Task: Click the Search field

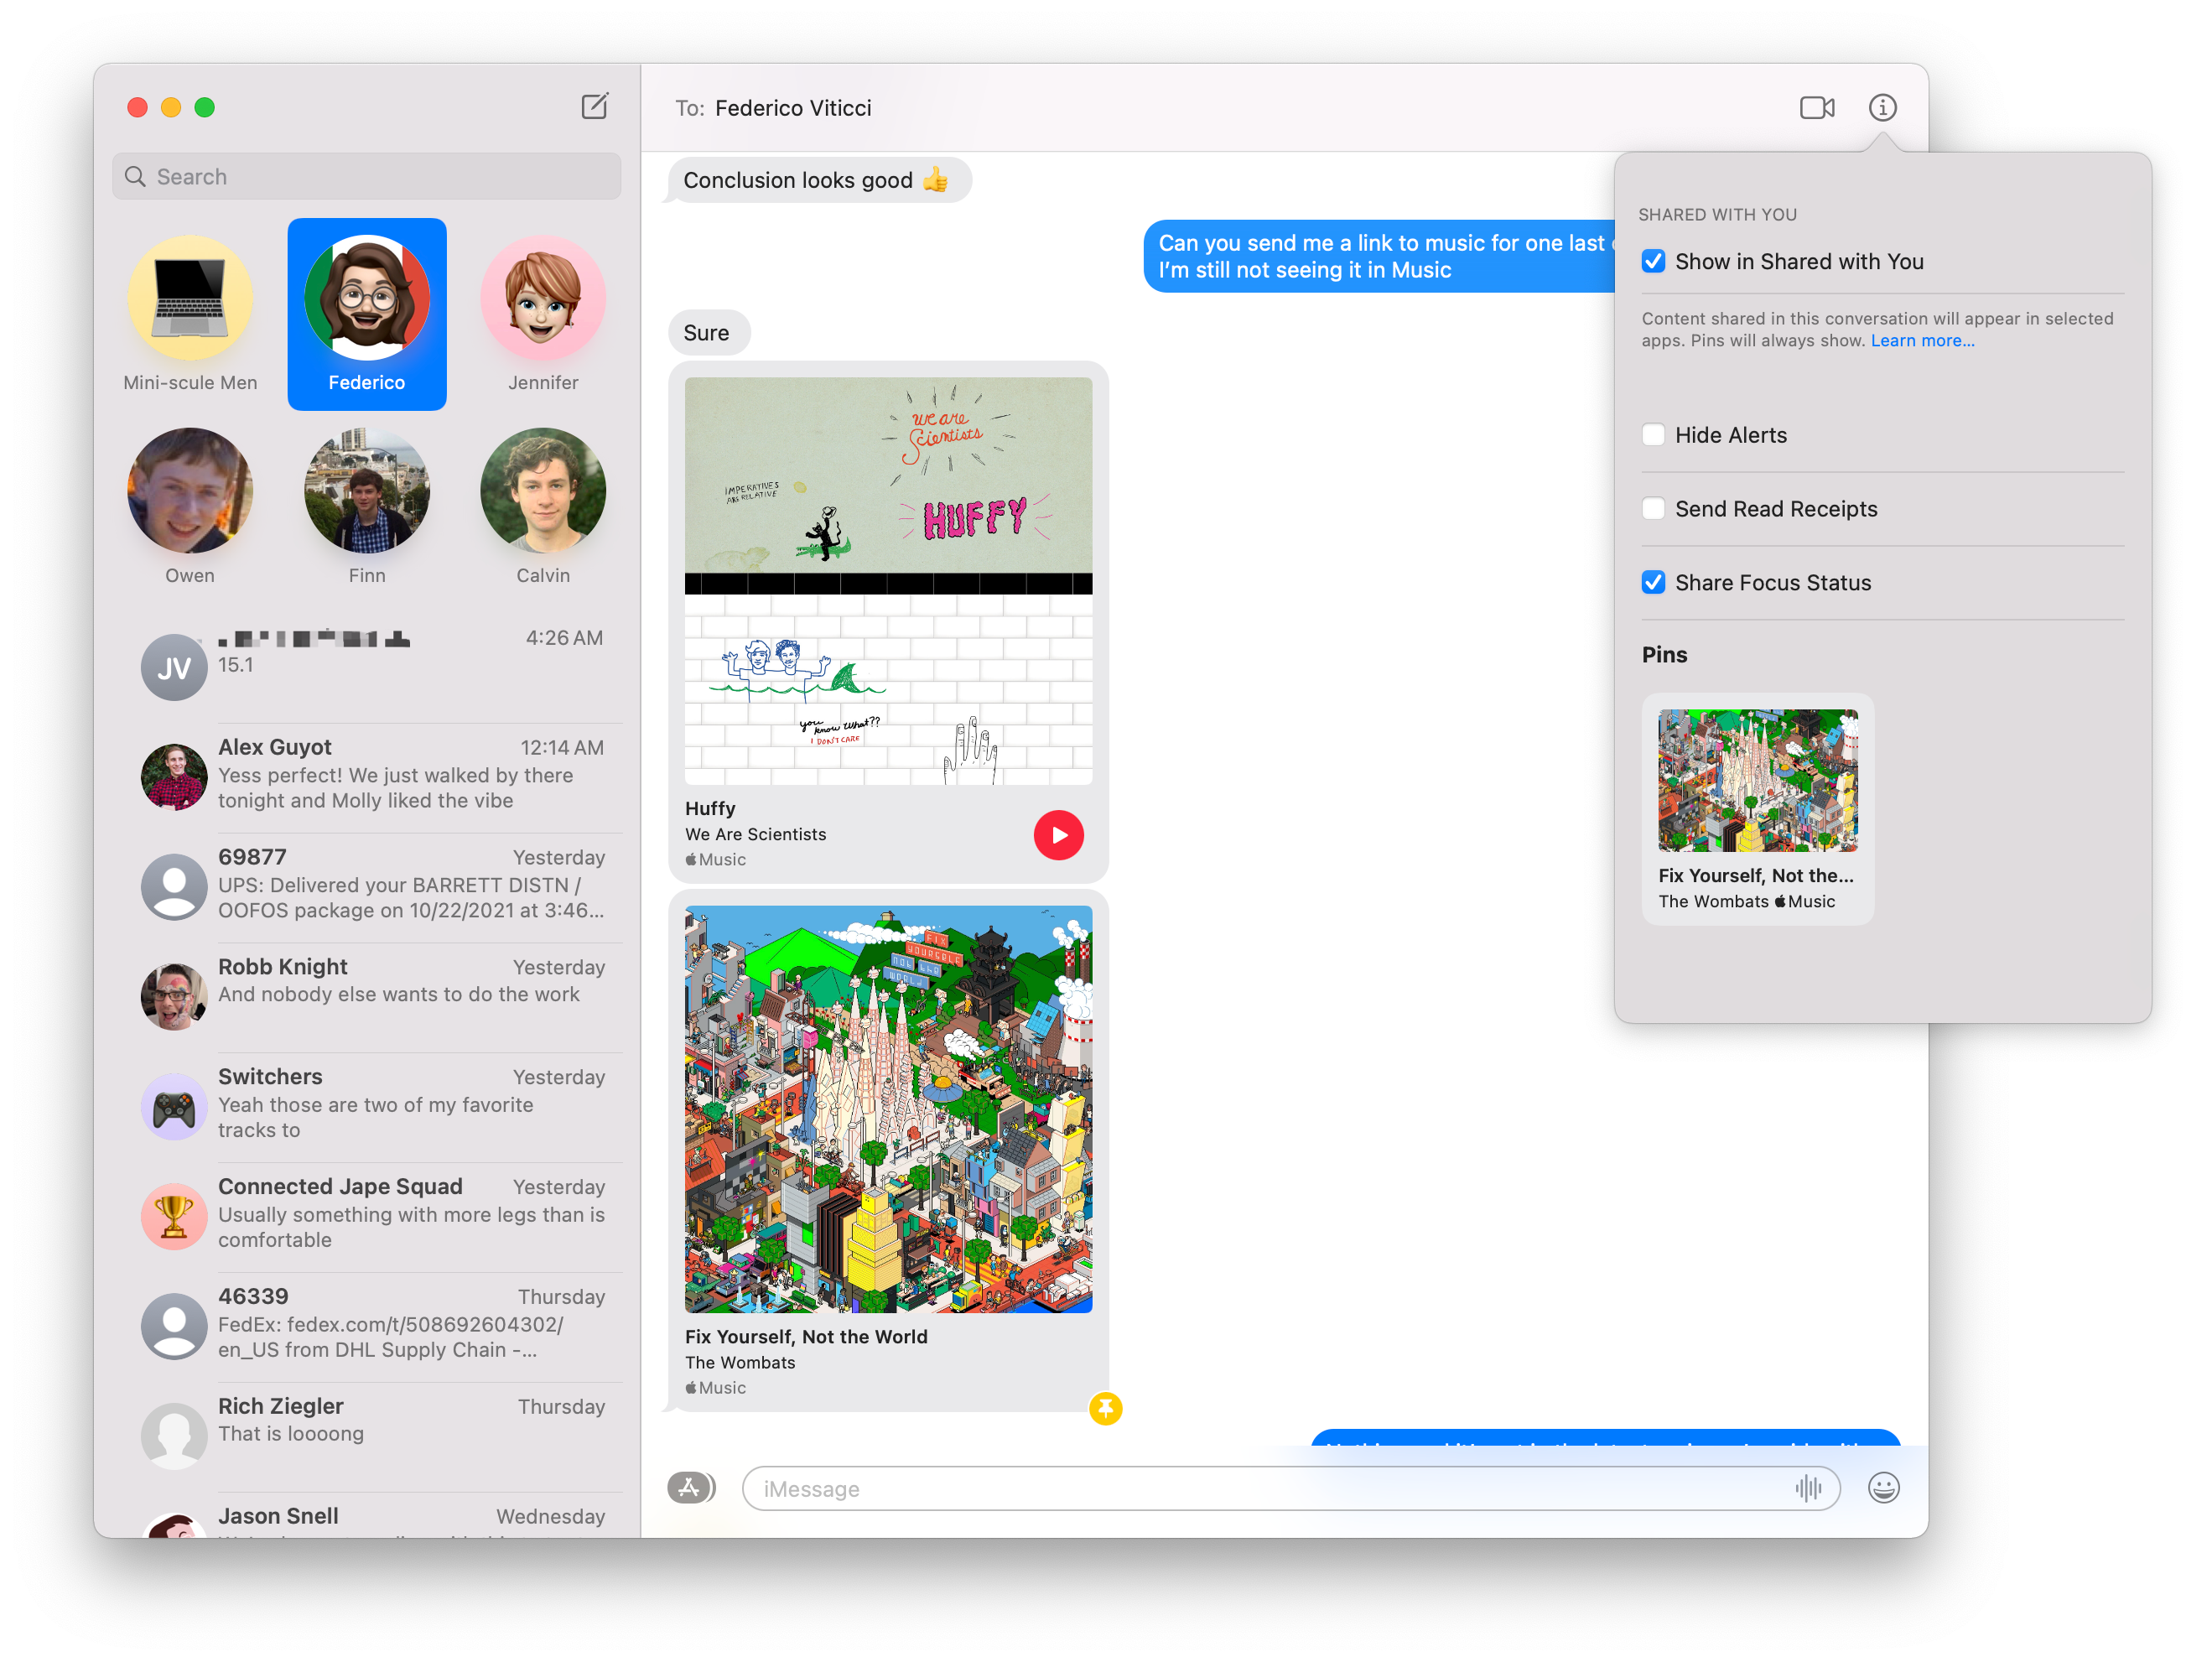Action: pos(366,177)
